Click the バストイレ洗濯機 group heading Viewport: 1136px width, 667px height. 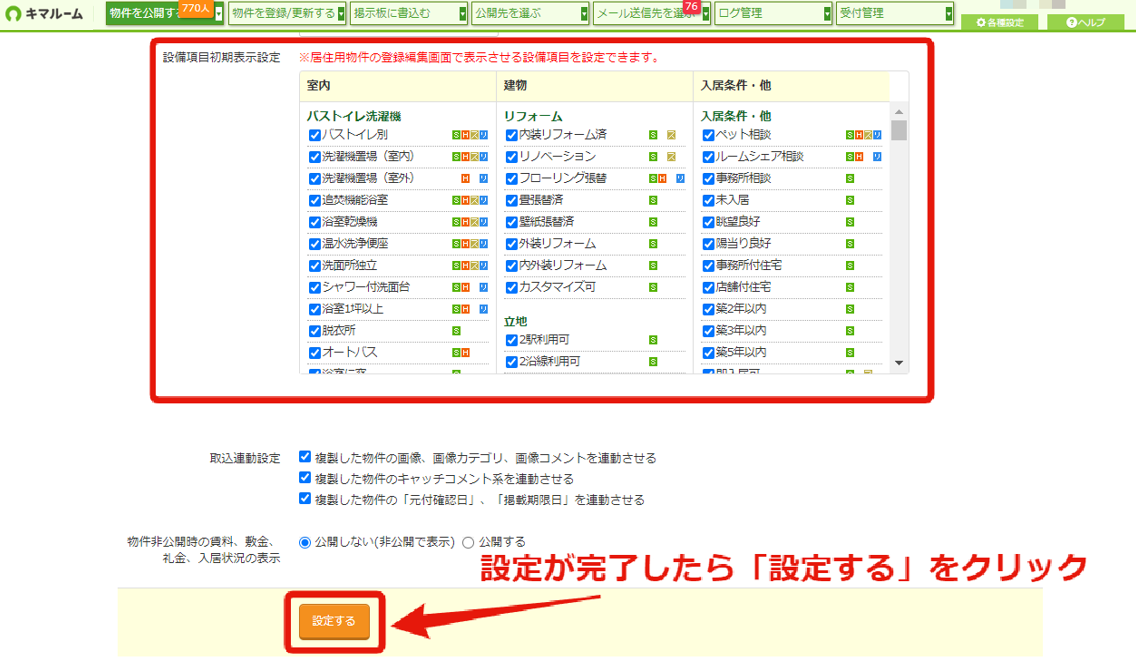tap(354, 116)
